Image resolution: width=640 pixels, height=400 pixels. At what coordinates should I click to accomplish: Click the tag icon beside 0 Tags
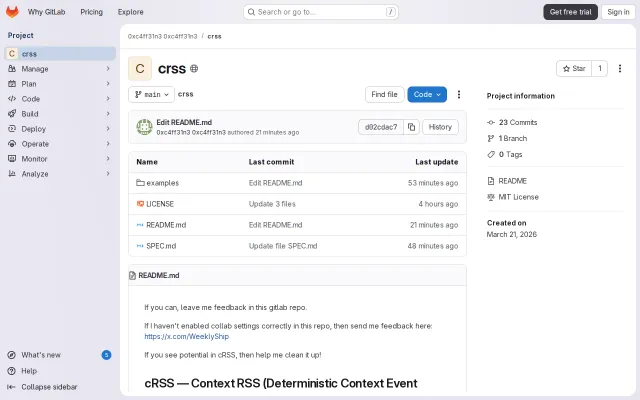tap(491, 154)
